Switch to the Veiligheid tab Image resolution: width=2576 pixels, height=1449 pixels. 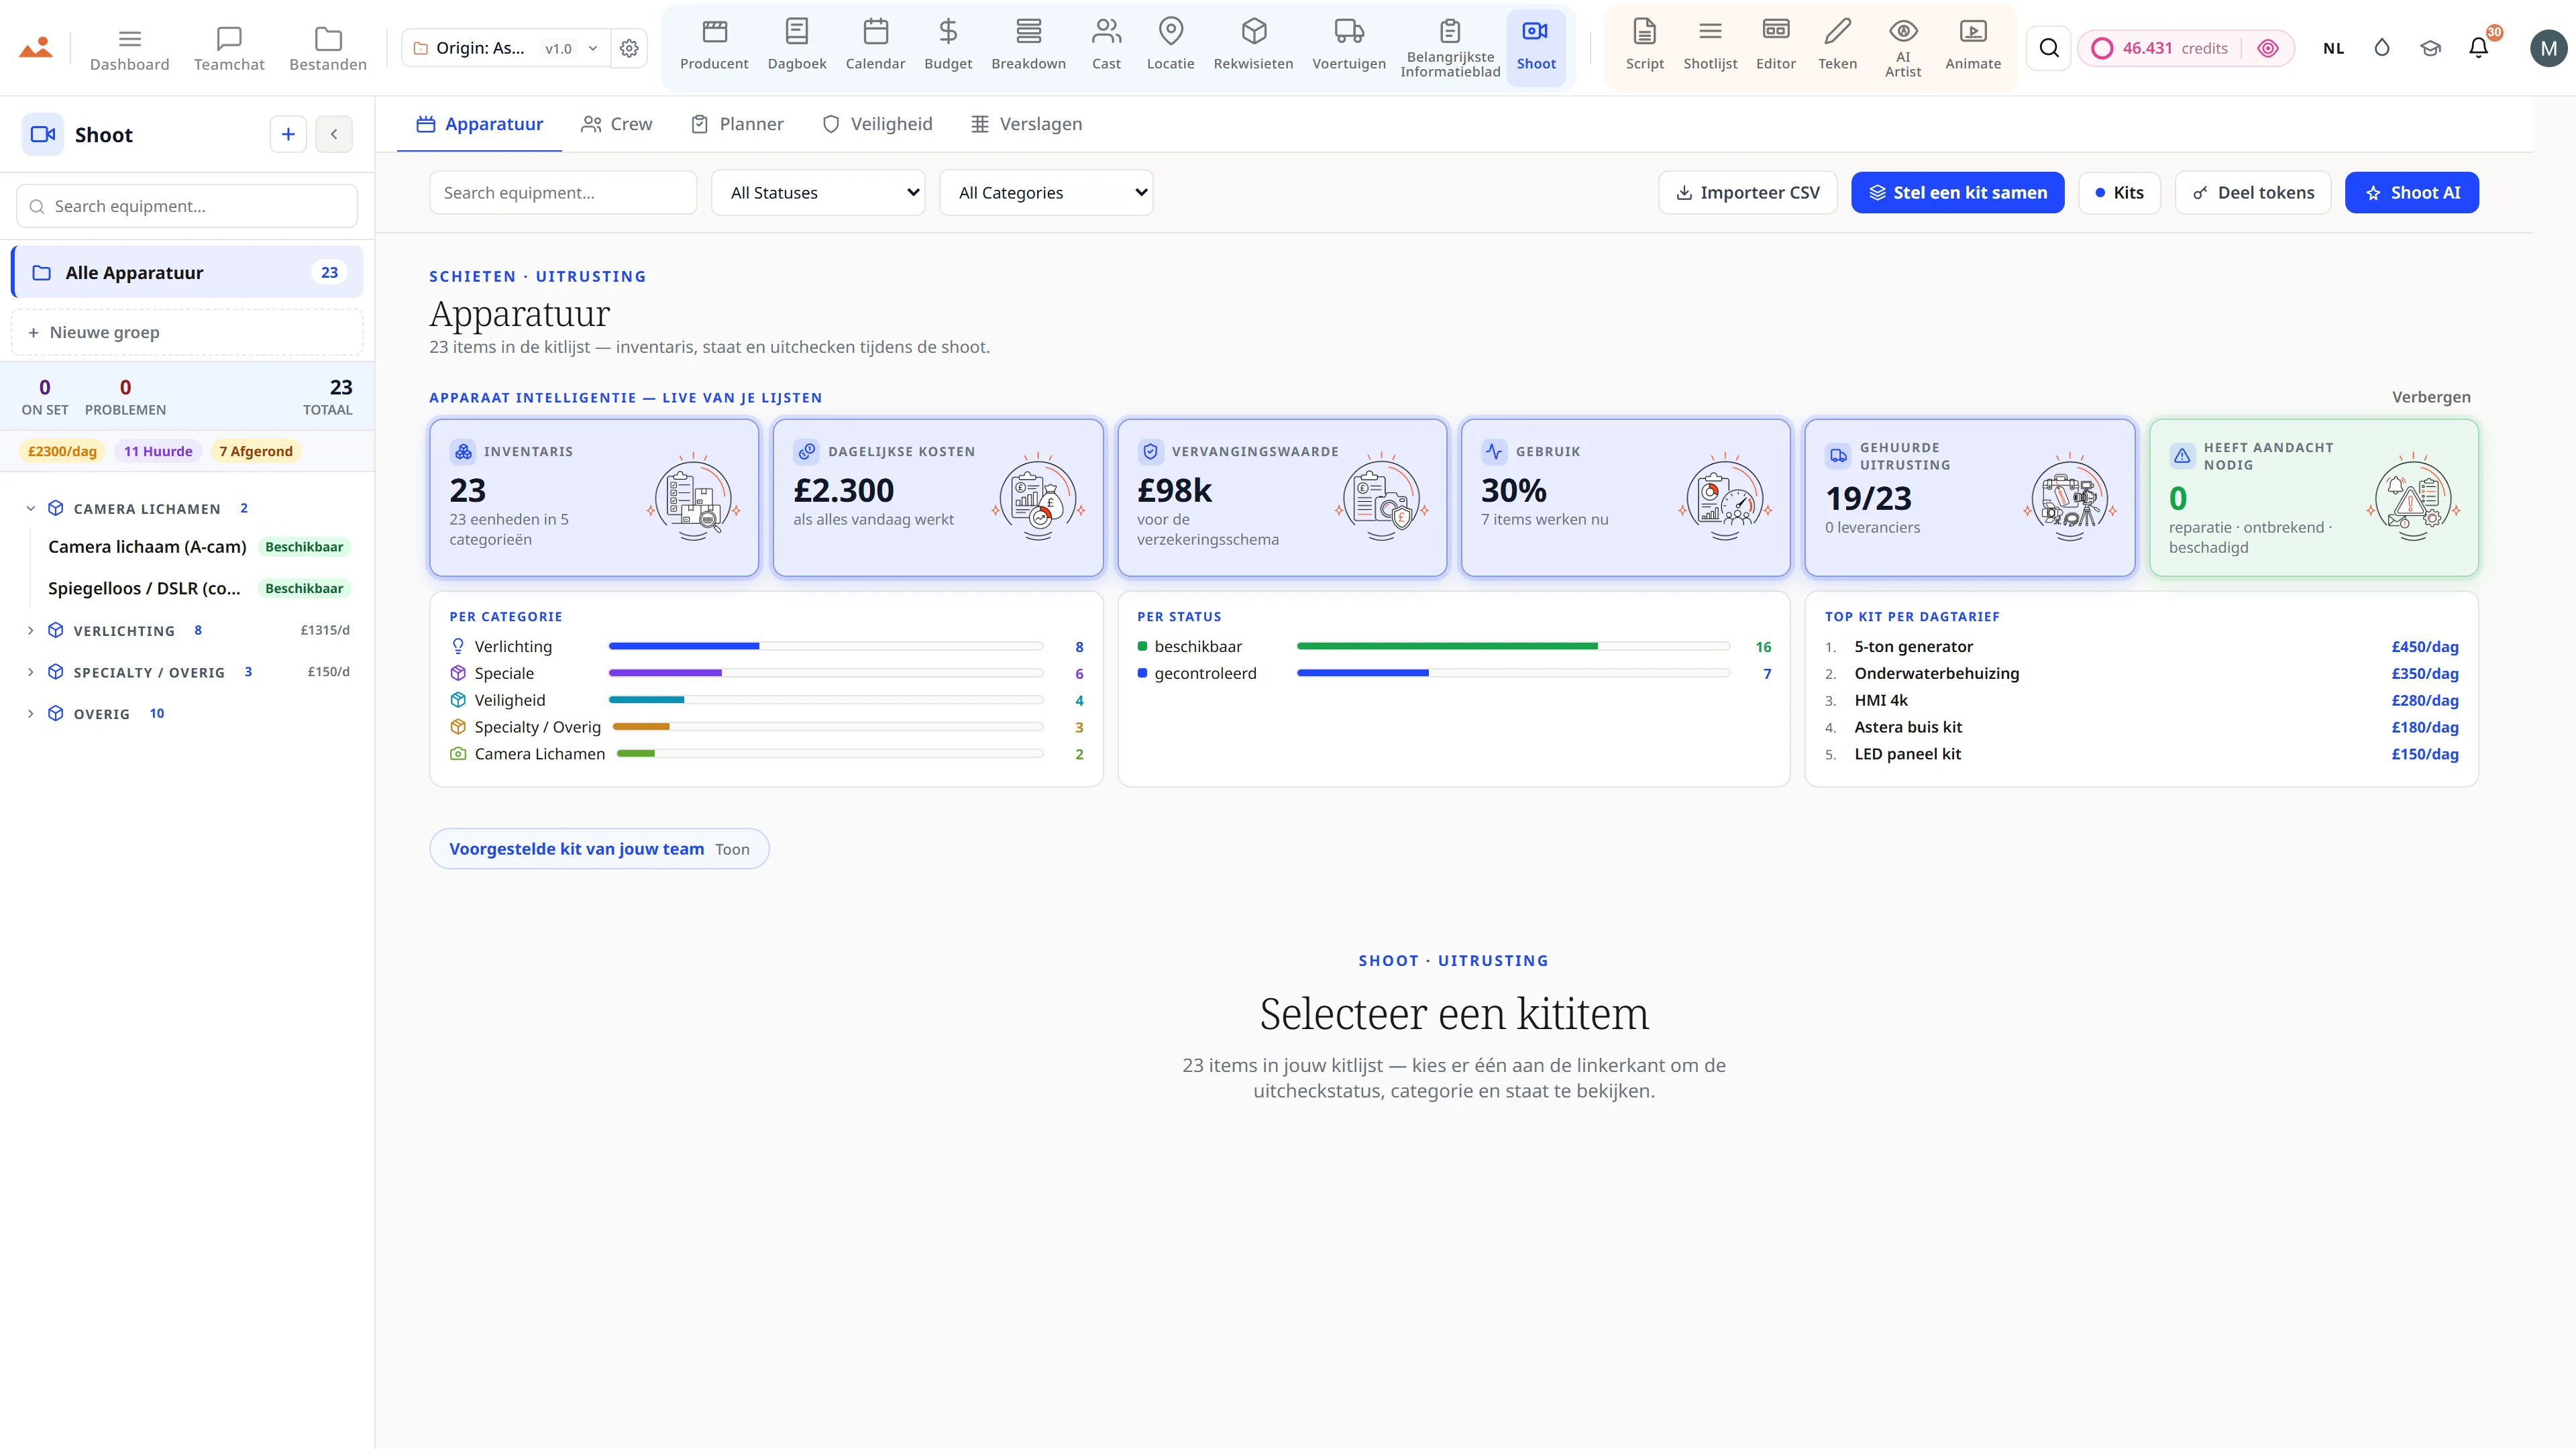coord(877,124)
